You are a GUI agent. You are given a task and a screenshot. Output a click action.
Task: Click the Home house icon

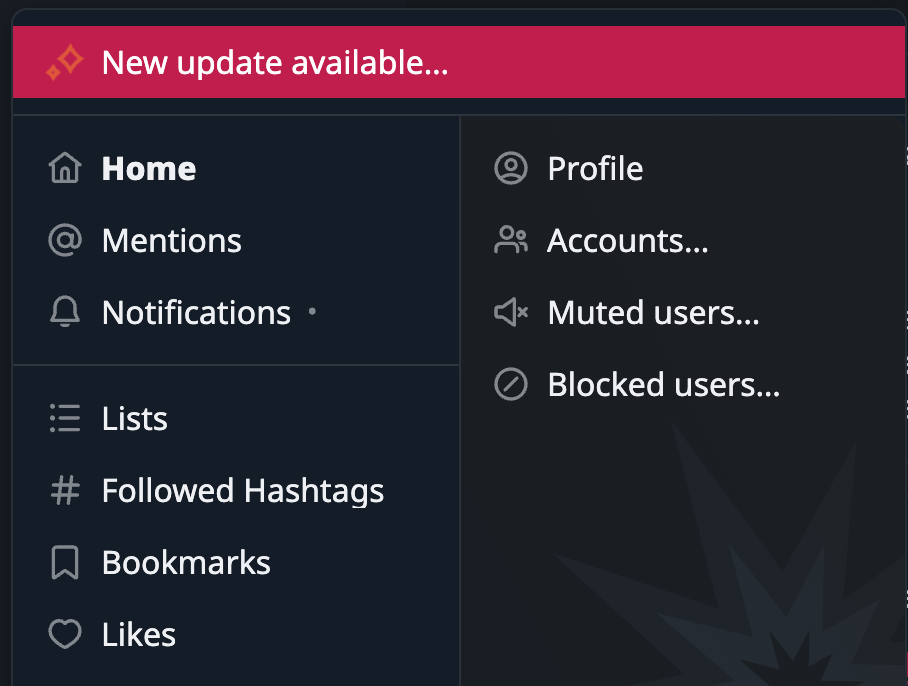tap(65, 168)
